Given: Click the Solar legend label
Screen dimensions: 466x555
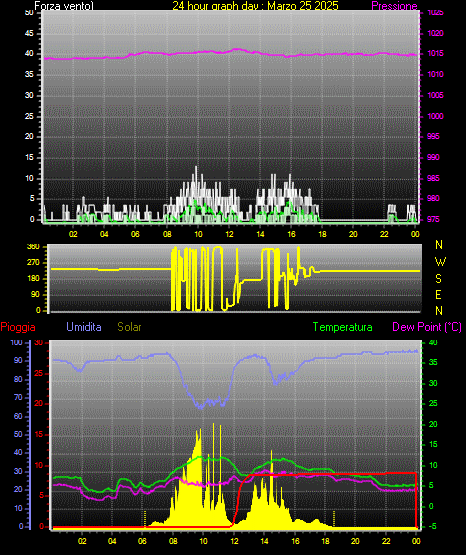Looking at the screenshot, I should 129,327.
